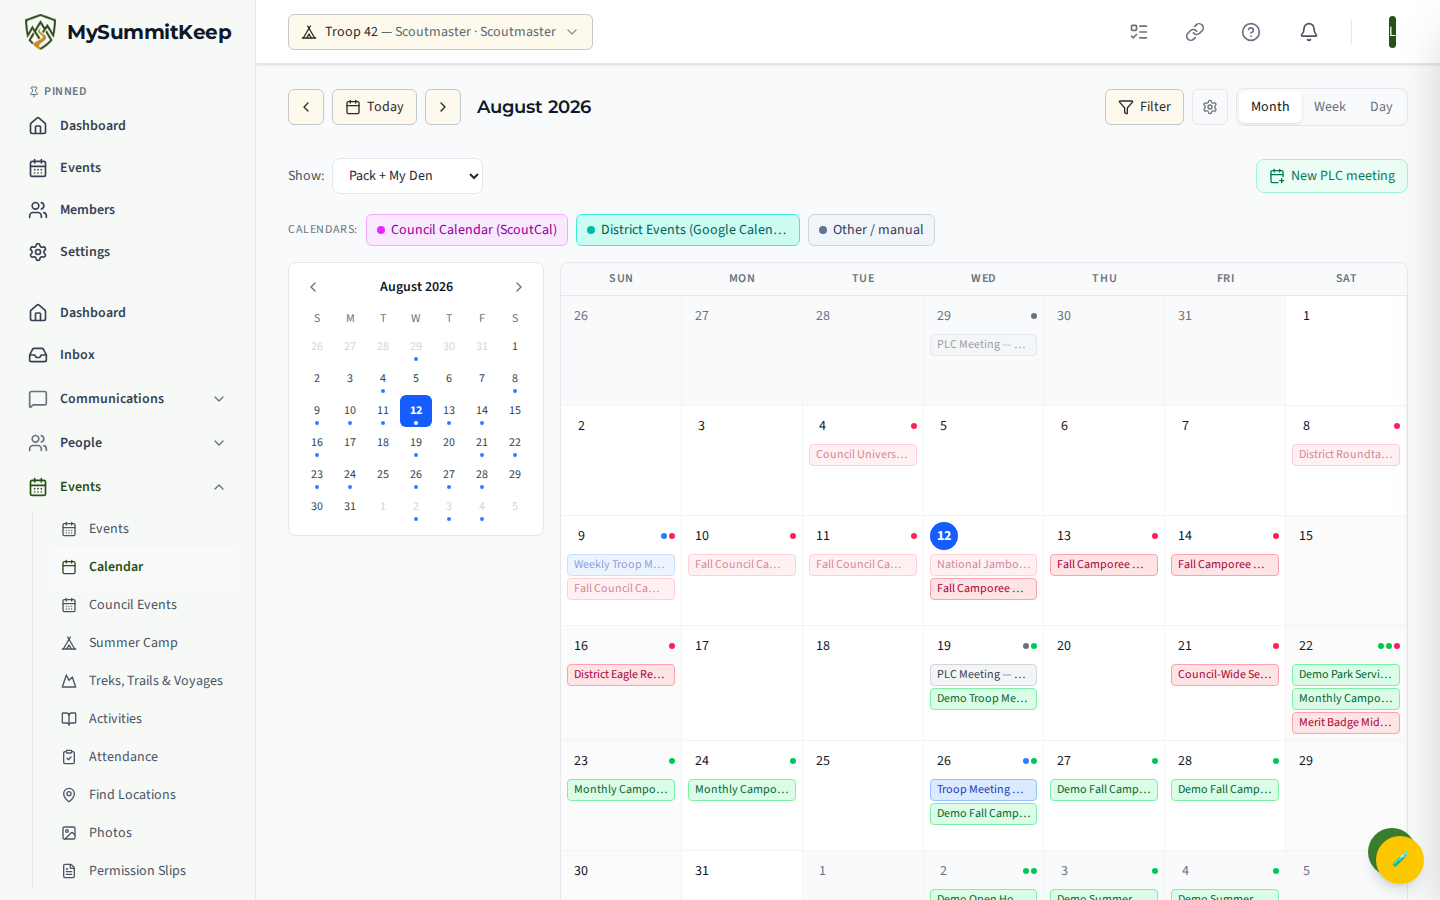Open Council Events submenu item
This screenshot has width=1440, height=900.
(144, 605)
